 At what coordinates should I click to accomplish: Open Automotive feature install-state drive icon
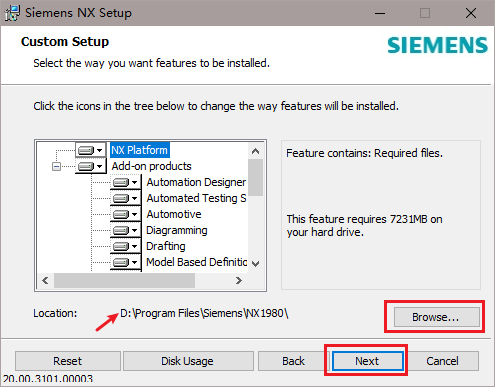tap(125, 214)
